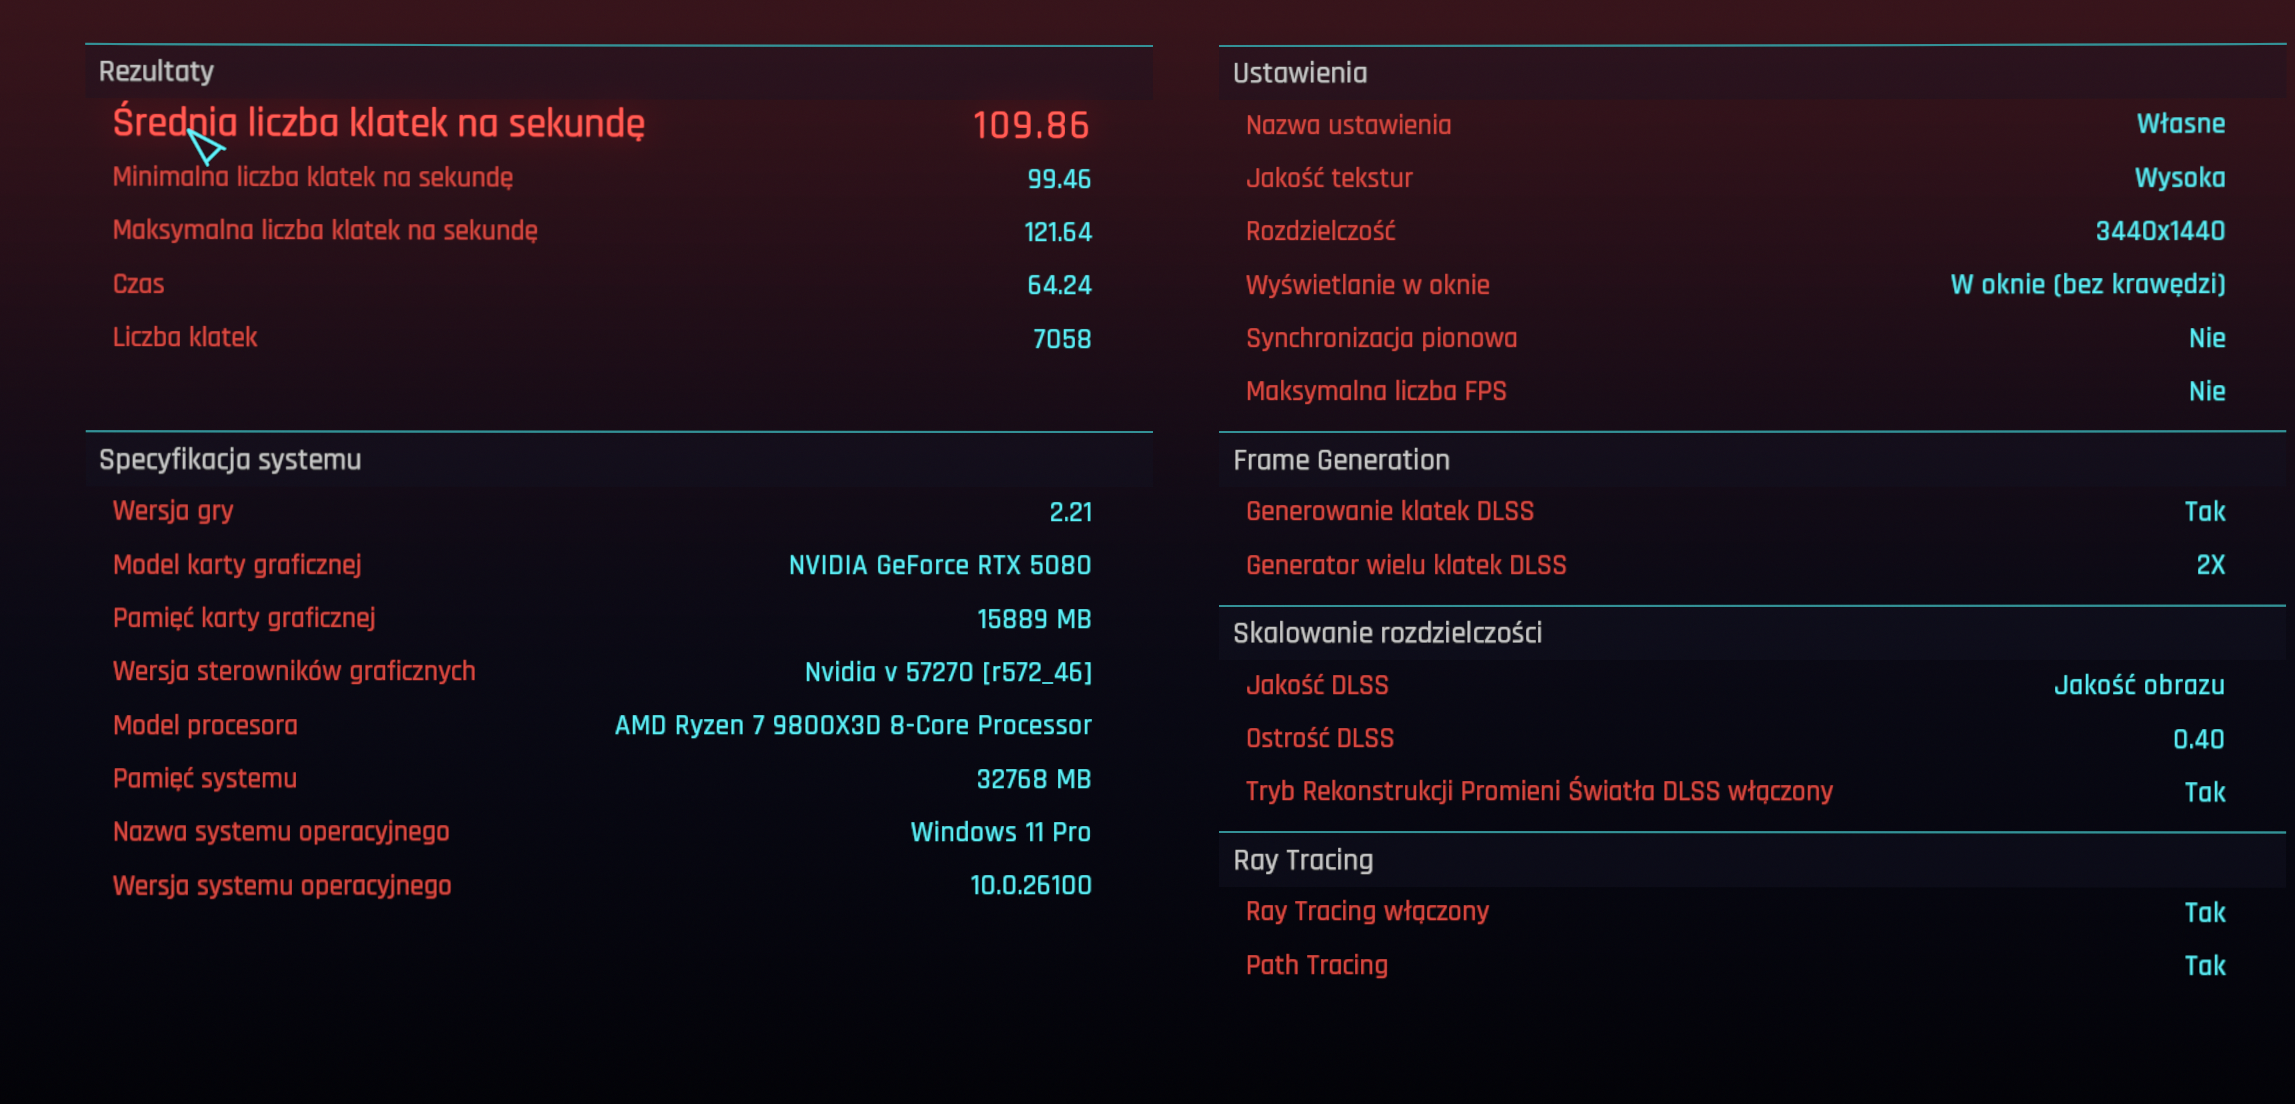
Task: Click the NVIDIA GeForce RTX 5080 model value
Action: [939, 565]
